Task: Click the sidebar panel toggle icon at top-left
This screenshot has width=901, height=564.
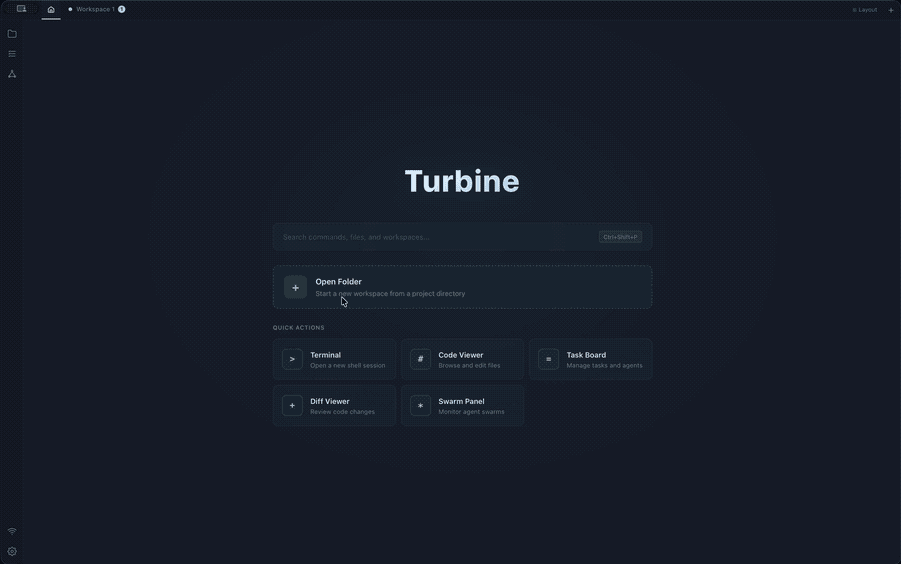Action: [x=21, y=9]
